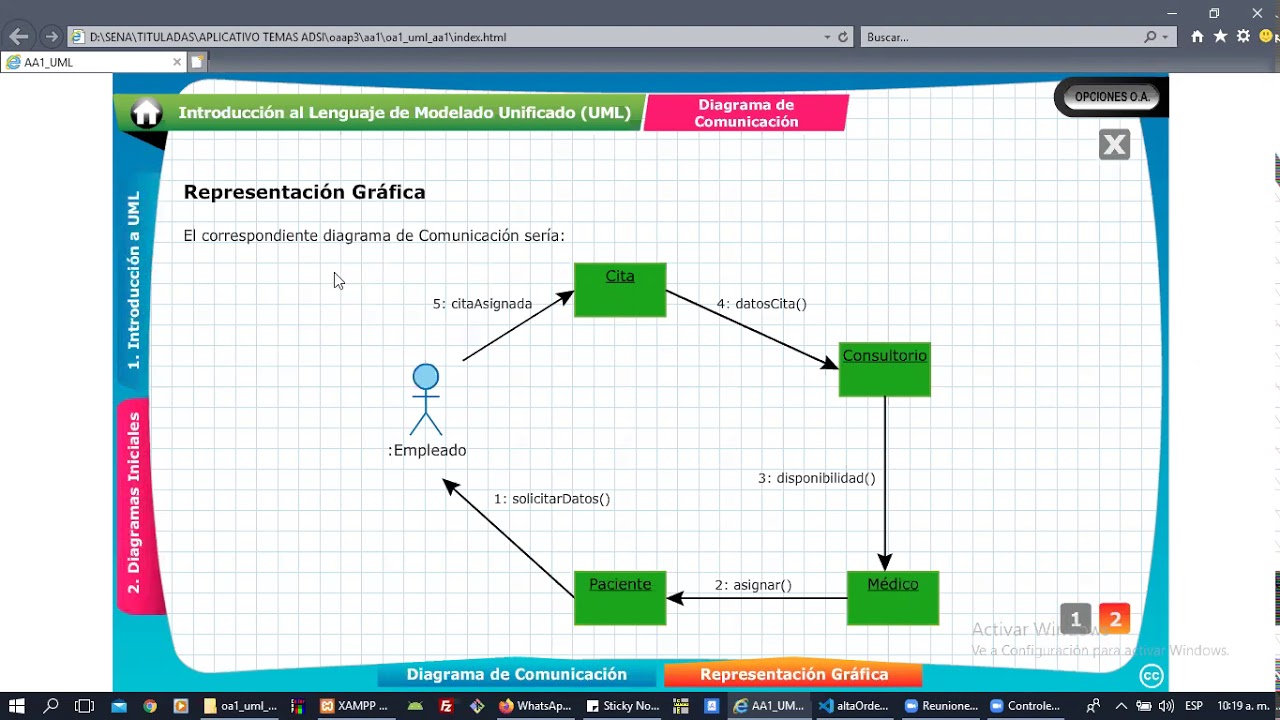The width and height of the screenshot is (1280, 720).
Task: Click the 1: solicitarDatos() message label
Action: coord(552,498)
